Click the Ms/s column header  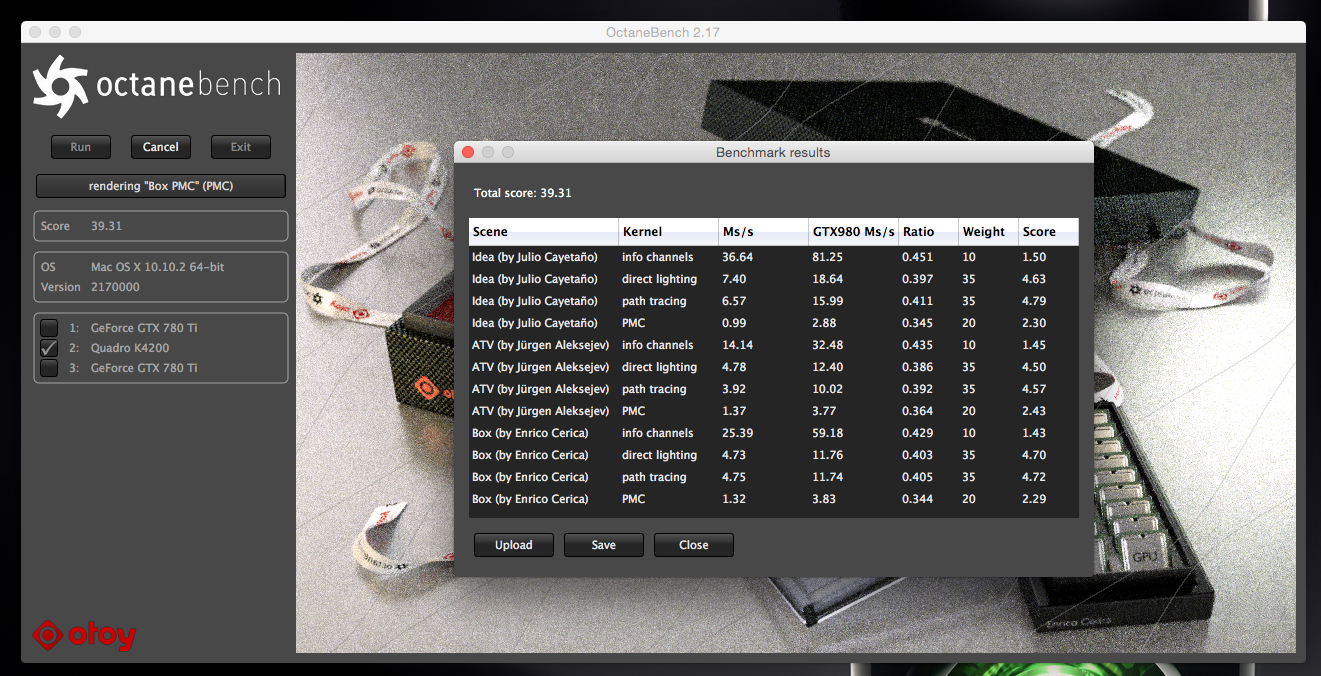point(763,231)
